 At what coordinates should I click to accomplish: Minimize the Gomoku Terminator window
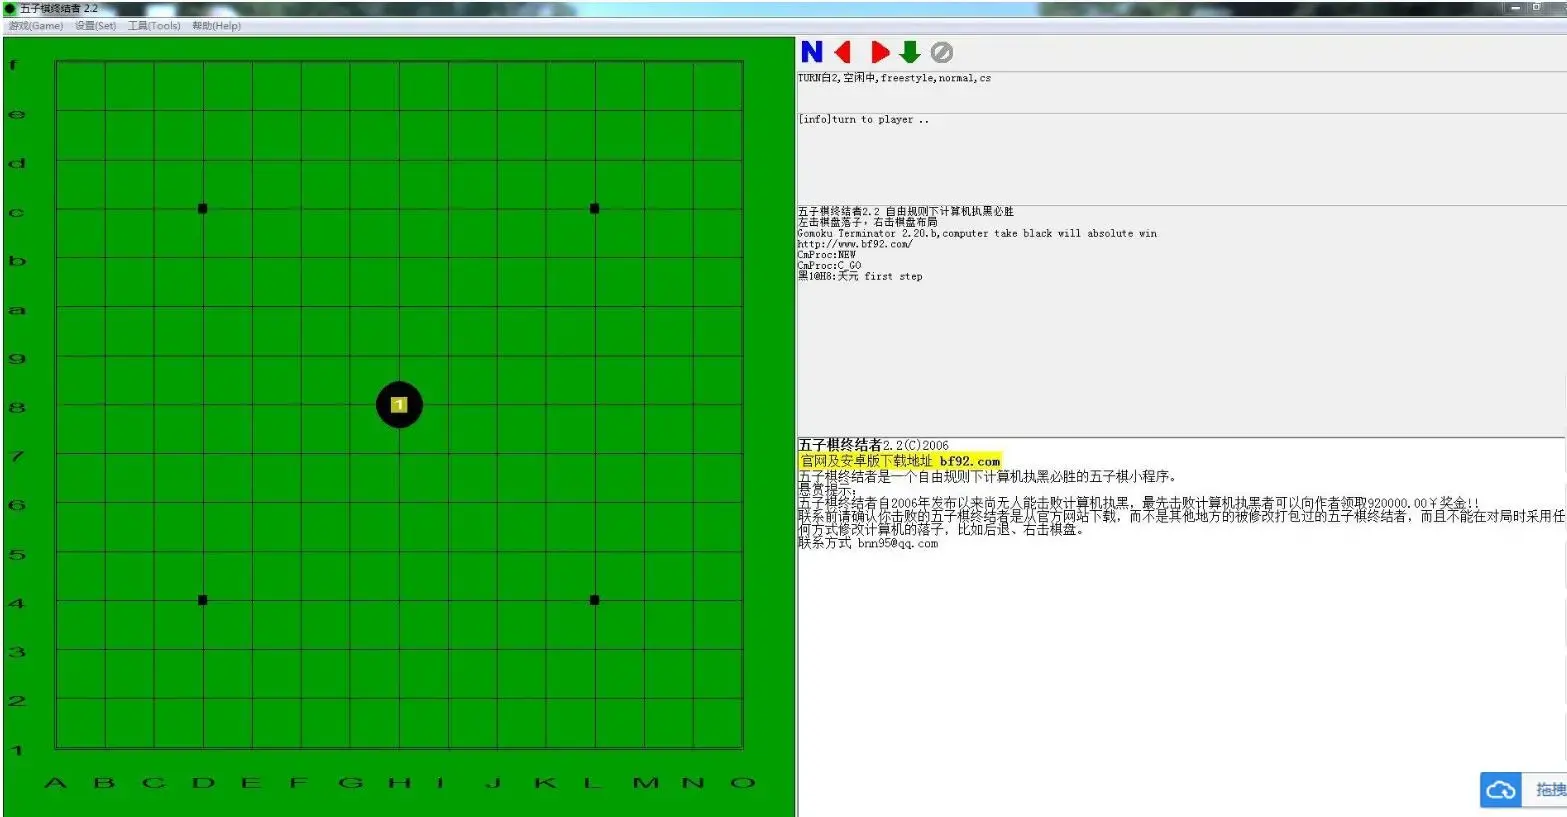pos(1515,8)
